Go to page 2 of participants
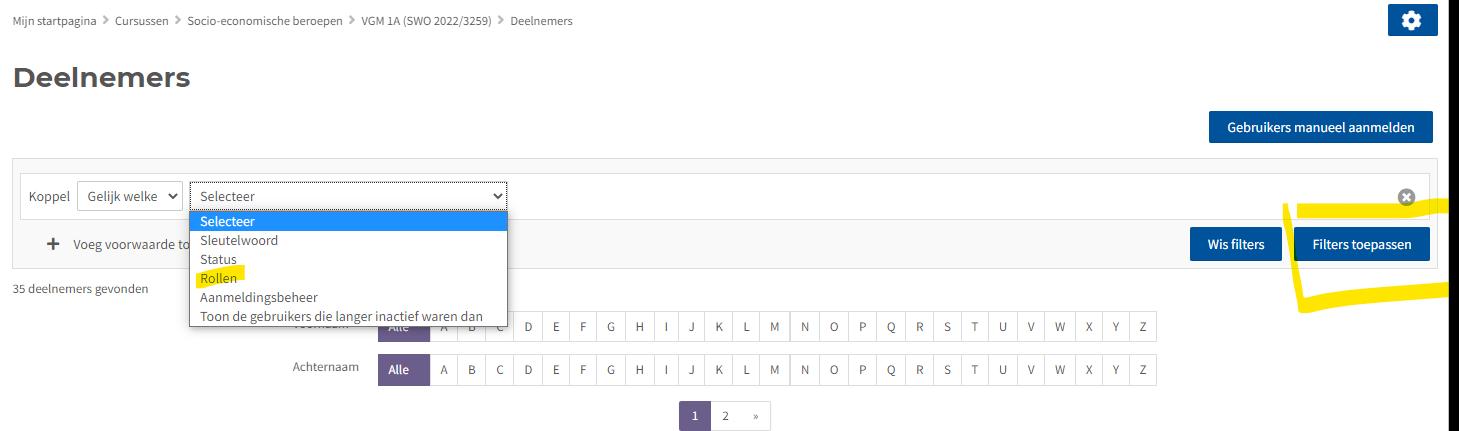This screenshot has width=1459, height=431. (725, 416)
